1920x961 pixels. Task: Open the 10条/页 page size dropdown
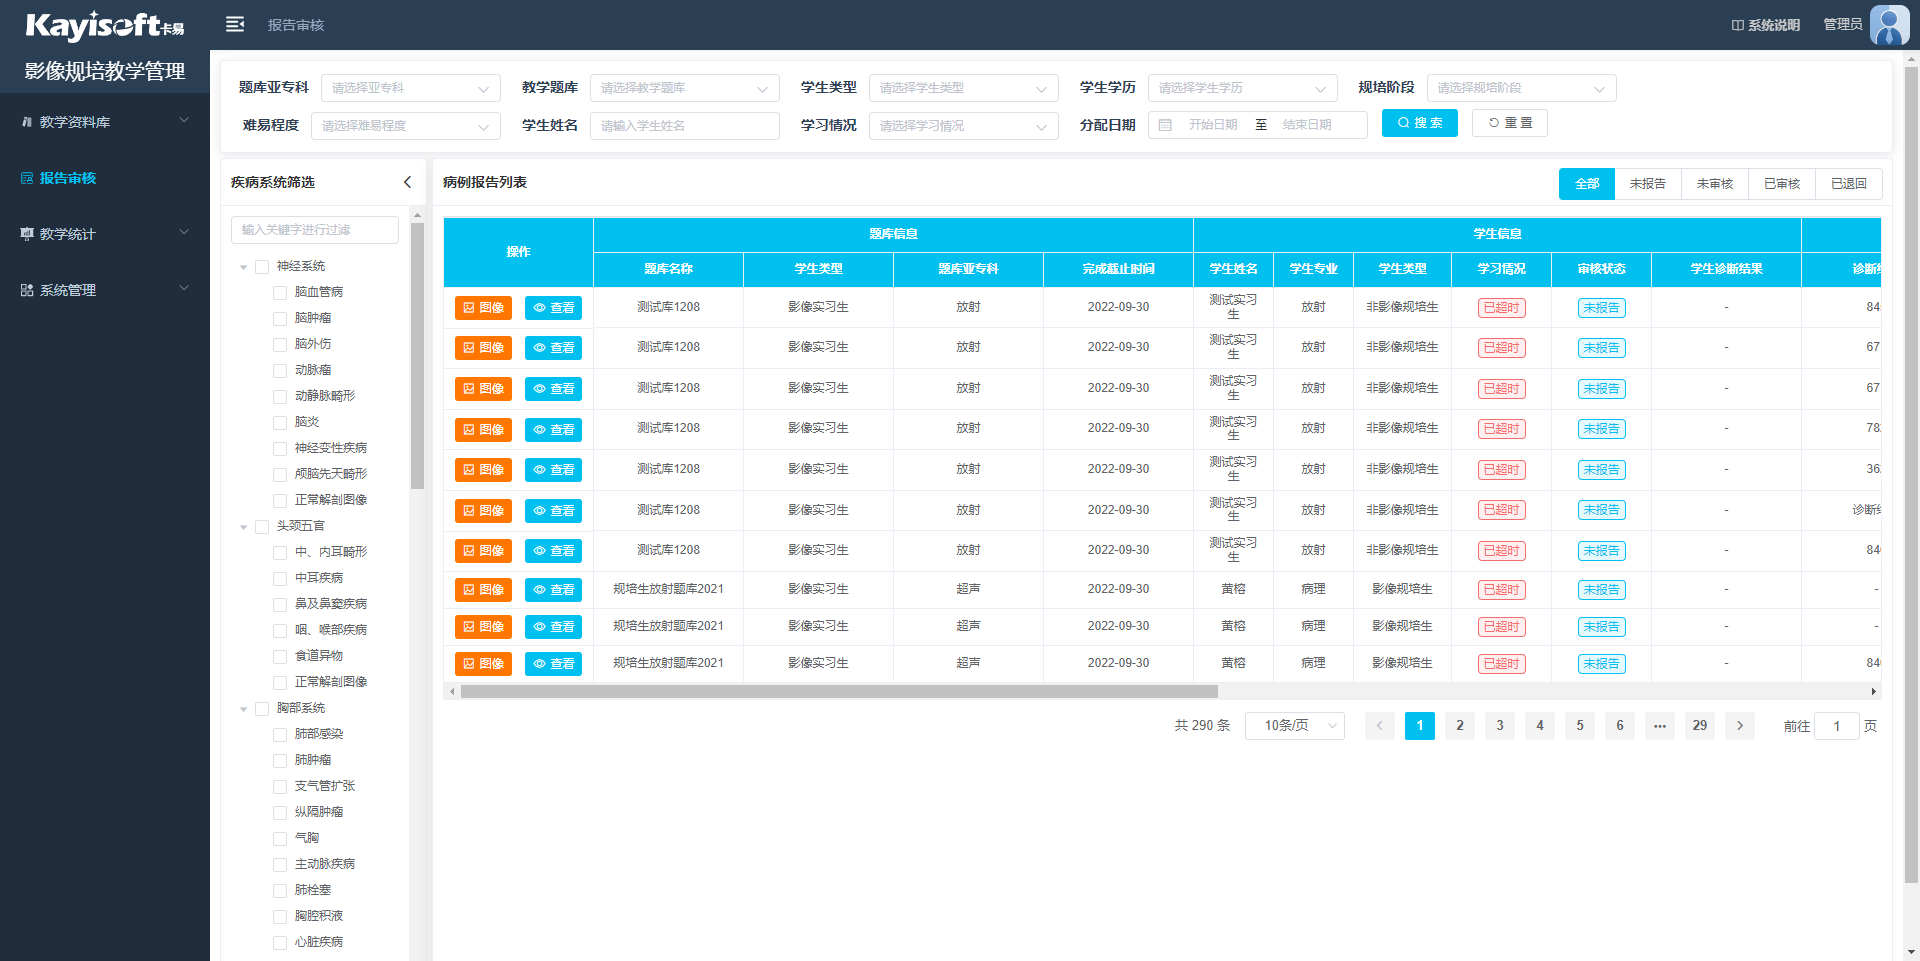point(1294,726)
